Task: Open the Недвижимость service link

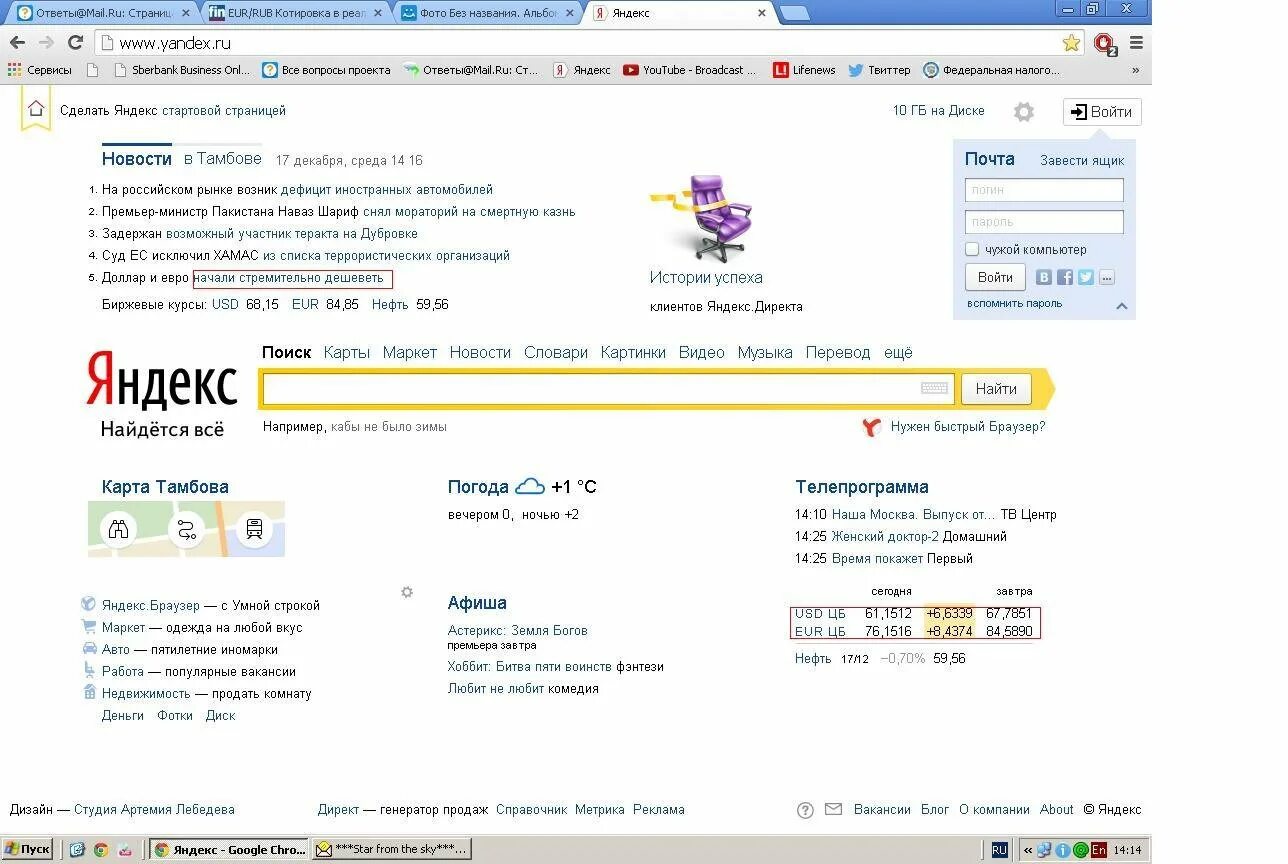Action: 146,694
